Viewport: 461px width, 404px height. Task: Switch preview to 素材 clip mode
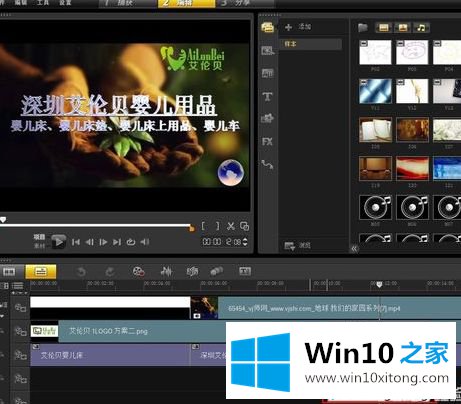(x=39, y=246)
